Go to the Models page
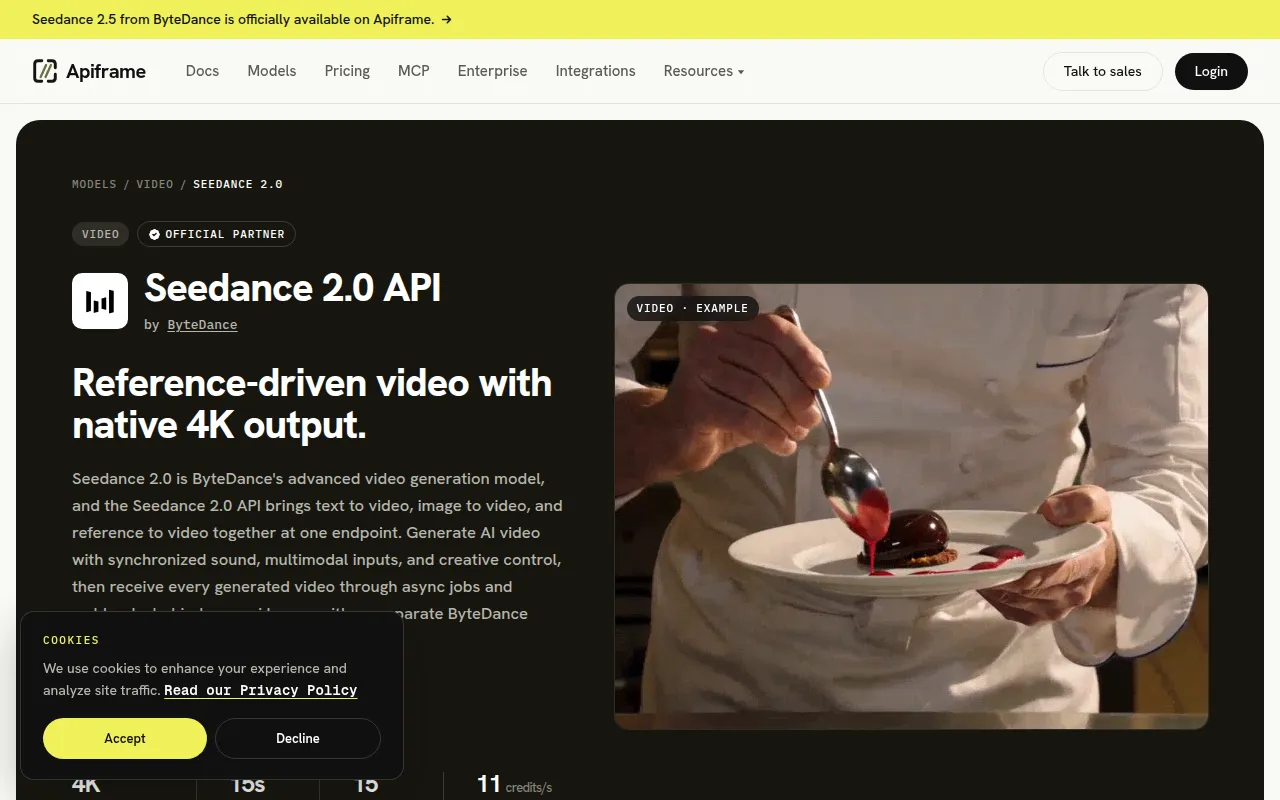 click(x=272, y=71)
